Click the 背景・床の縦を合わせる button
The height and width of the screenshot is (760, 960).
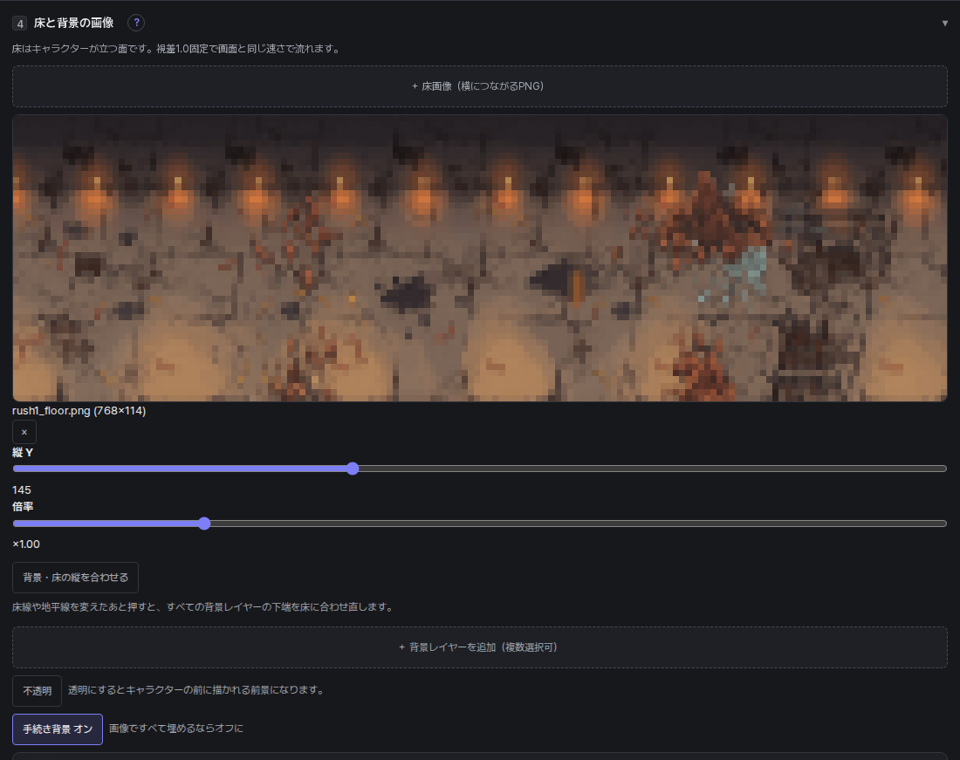(75, 578)
